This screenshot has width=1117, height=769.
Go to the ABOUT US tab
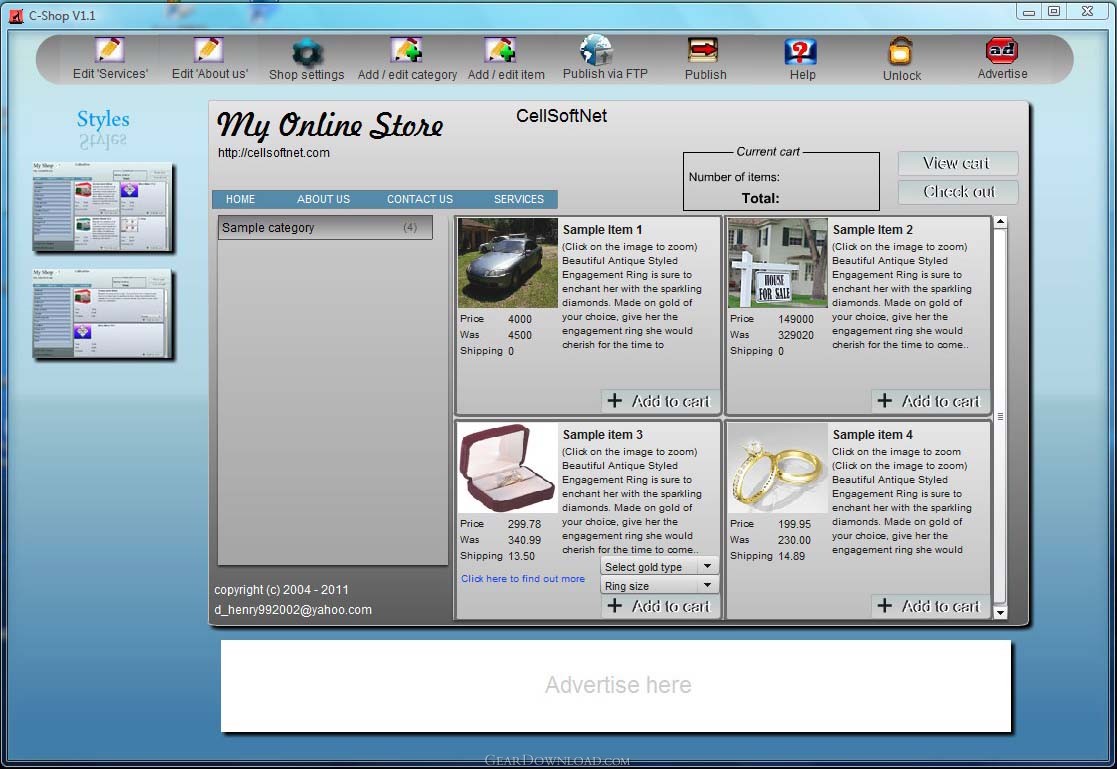pyautogui.click(x=323, y=199)
